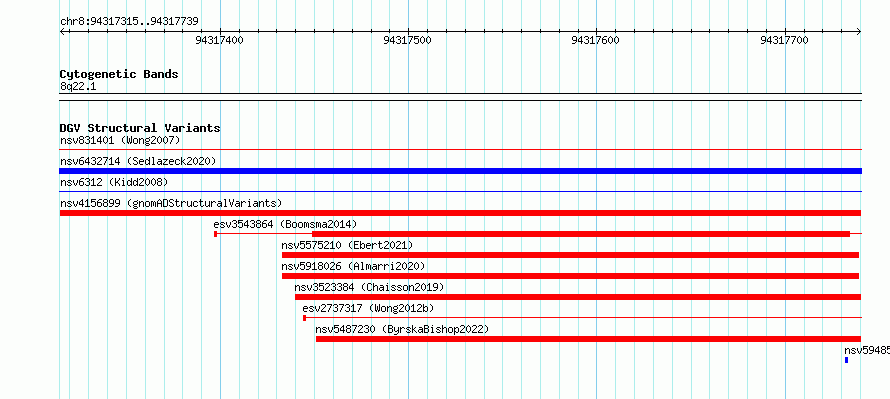Image resolution: width=890 pixels, height=399 pixels.
Task: Click the red nsv4156899 variant bar
Action: click(460, 213)
